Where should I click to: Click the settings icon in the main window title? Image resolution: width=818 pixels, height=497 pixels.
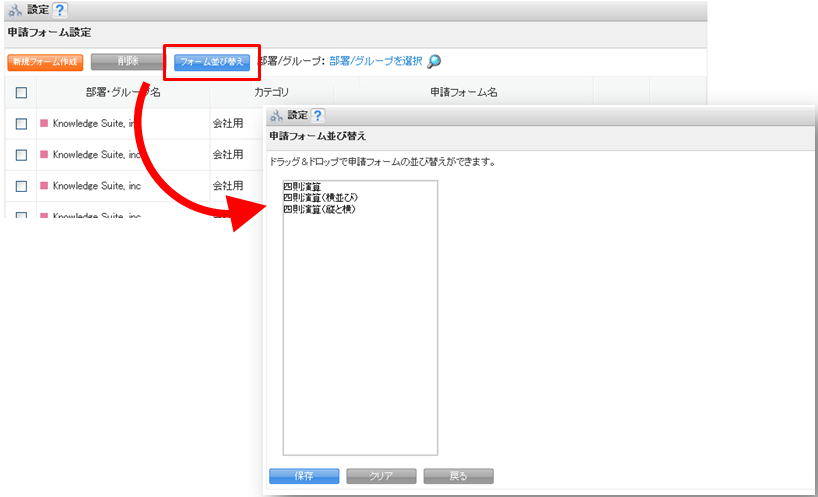coord(14,10)
